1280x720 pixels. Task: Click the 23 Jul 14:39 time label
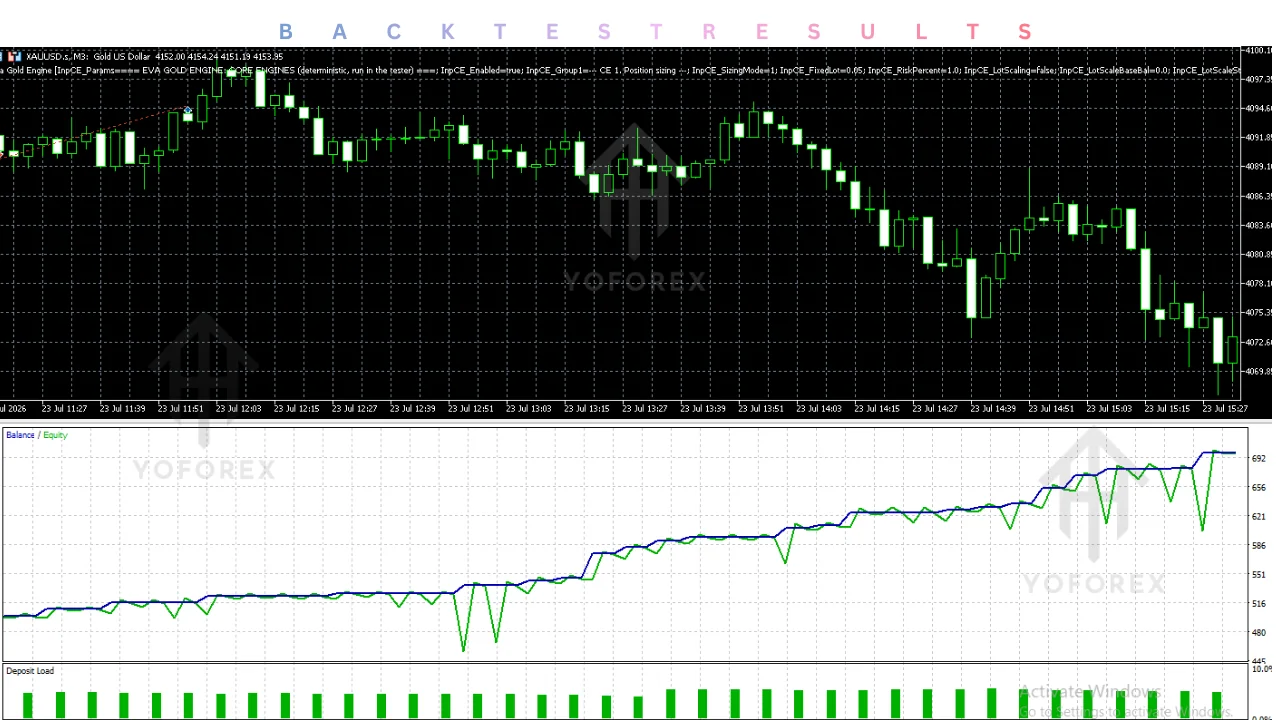(x=993, y=408)
